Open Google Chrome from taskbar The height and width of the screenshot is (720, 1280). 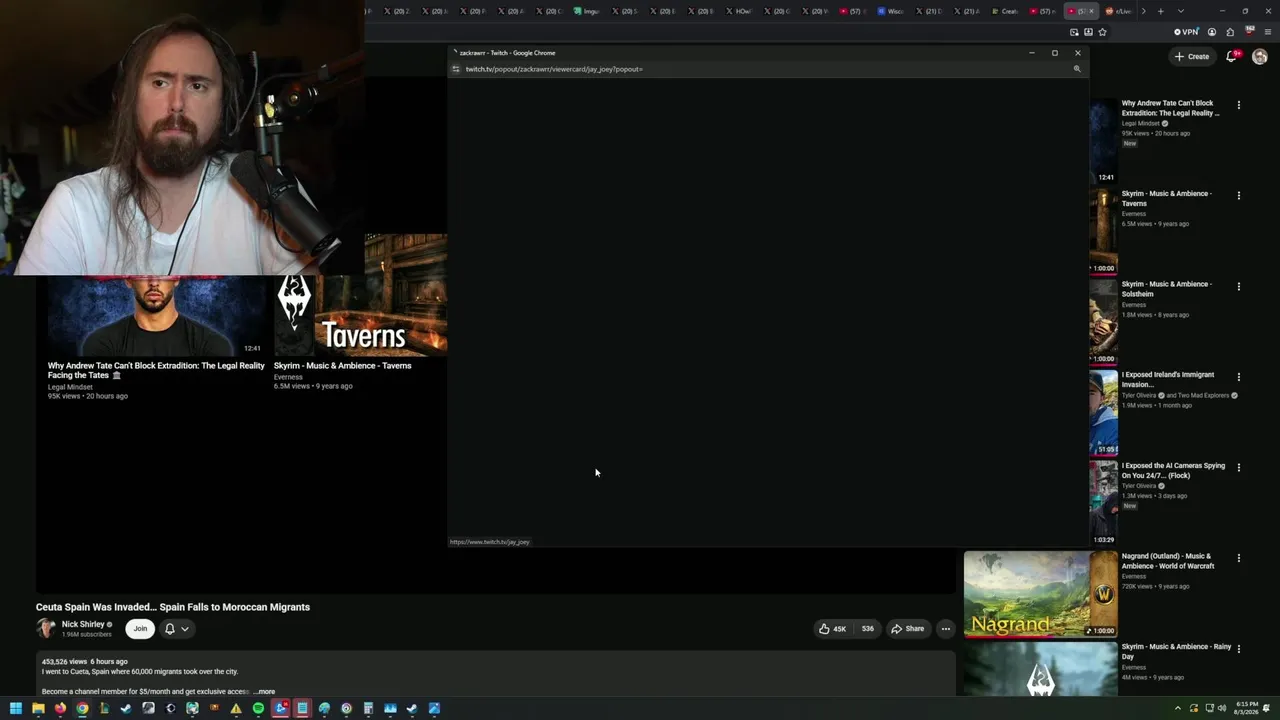(x=82, y=709)
